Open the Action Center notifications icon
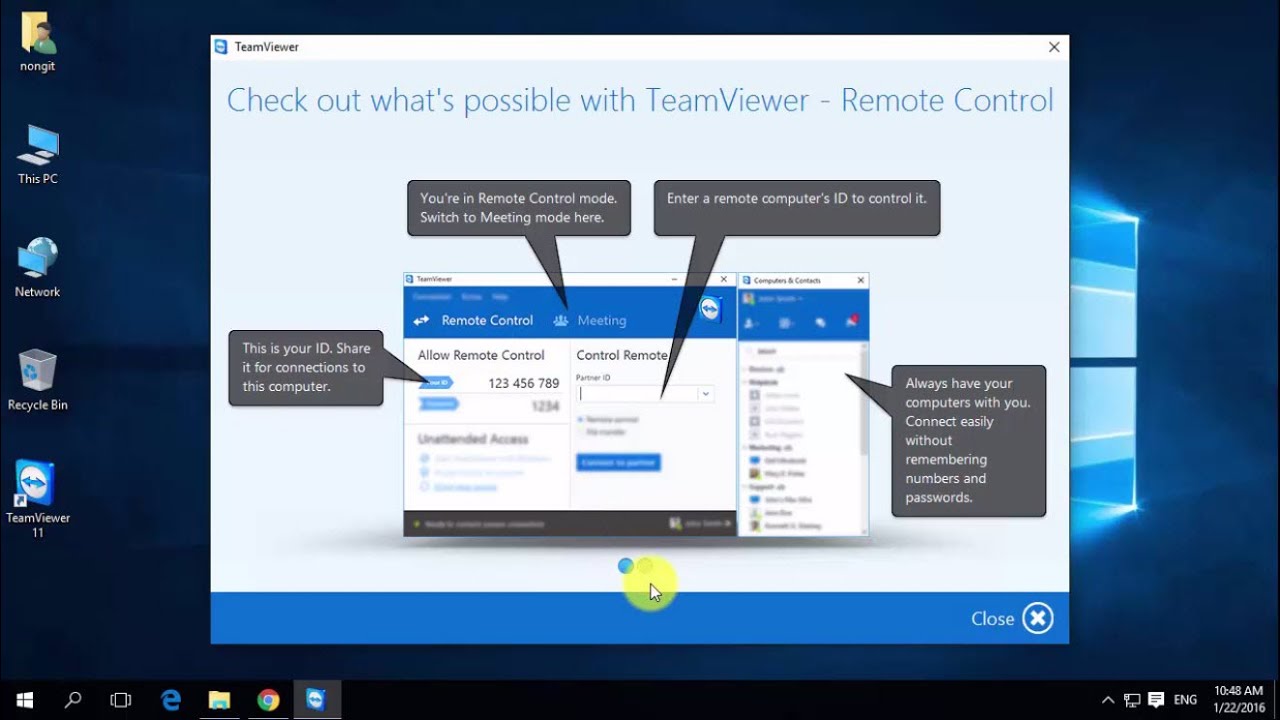Viewport: 1280px width, 720px height. pyautogui.click(x=1156, y=700)
